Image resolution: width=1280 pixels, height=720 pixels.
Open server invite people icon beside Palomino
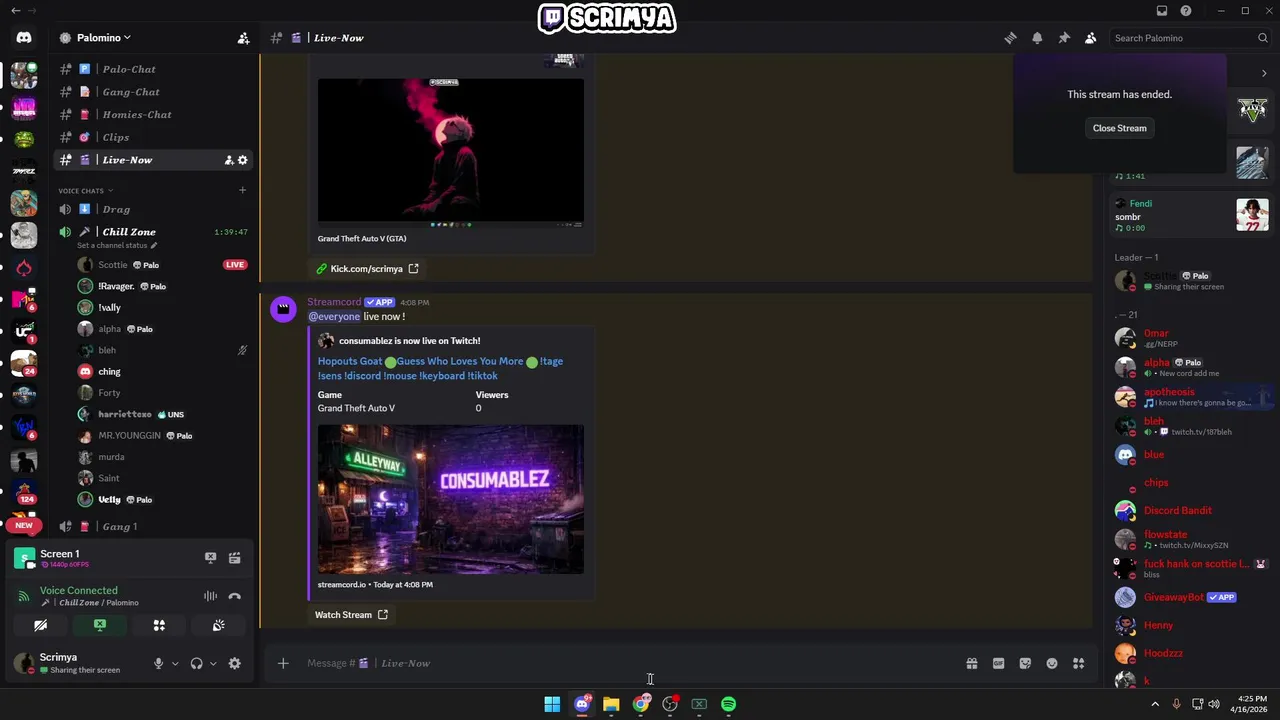243,38
